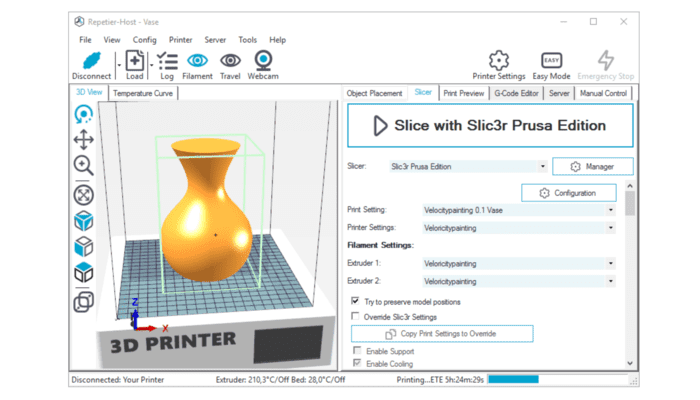
Task: Expand the Extruder 2 filament dropdown
Action: click(611, 281)
